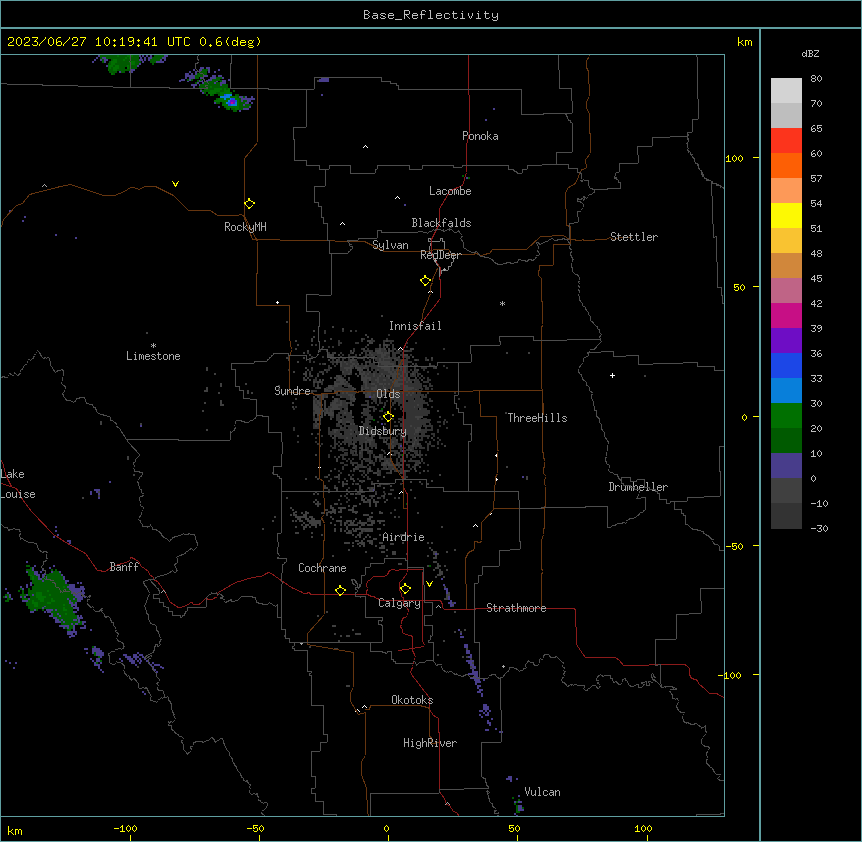
Task: Click the Drumheller city label
Action: pos(638,487)
